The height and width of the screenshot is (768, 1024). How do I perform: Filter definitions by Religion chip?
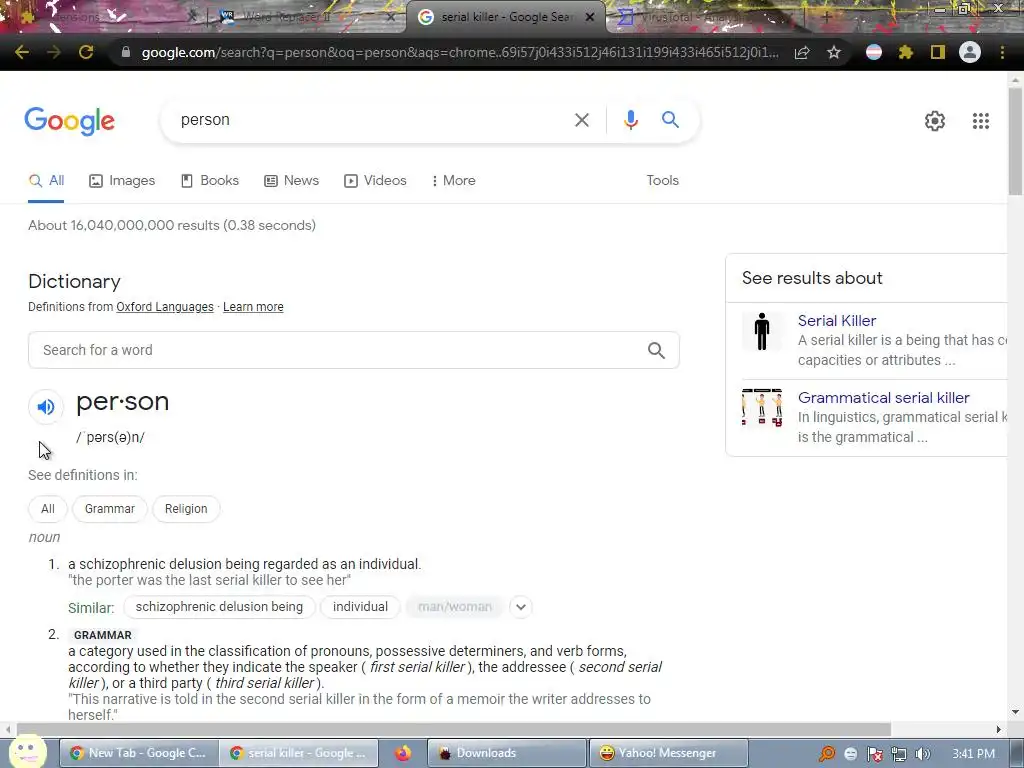(186, 509)
